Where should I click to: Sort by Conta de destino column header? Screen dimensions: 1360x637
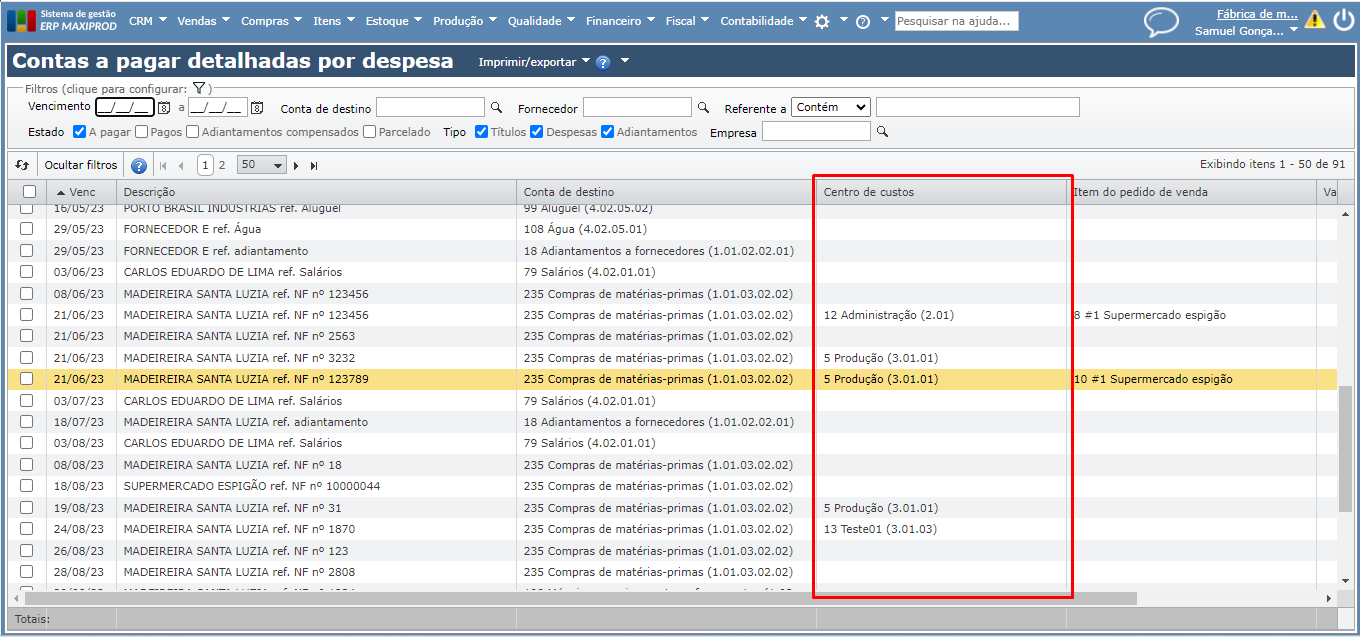pos(666,192)
